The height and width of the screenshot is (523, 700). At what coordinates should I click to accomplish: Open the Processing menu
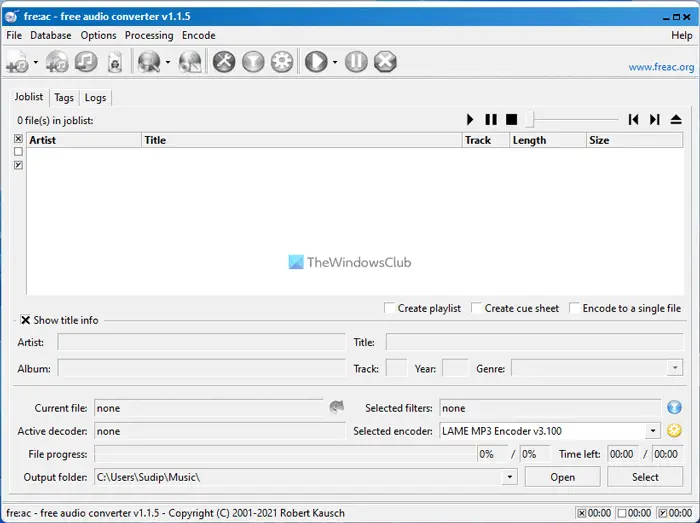[149, 35]
